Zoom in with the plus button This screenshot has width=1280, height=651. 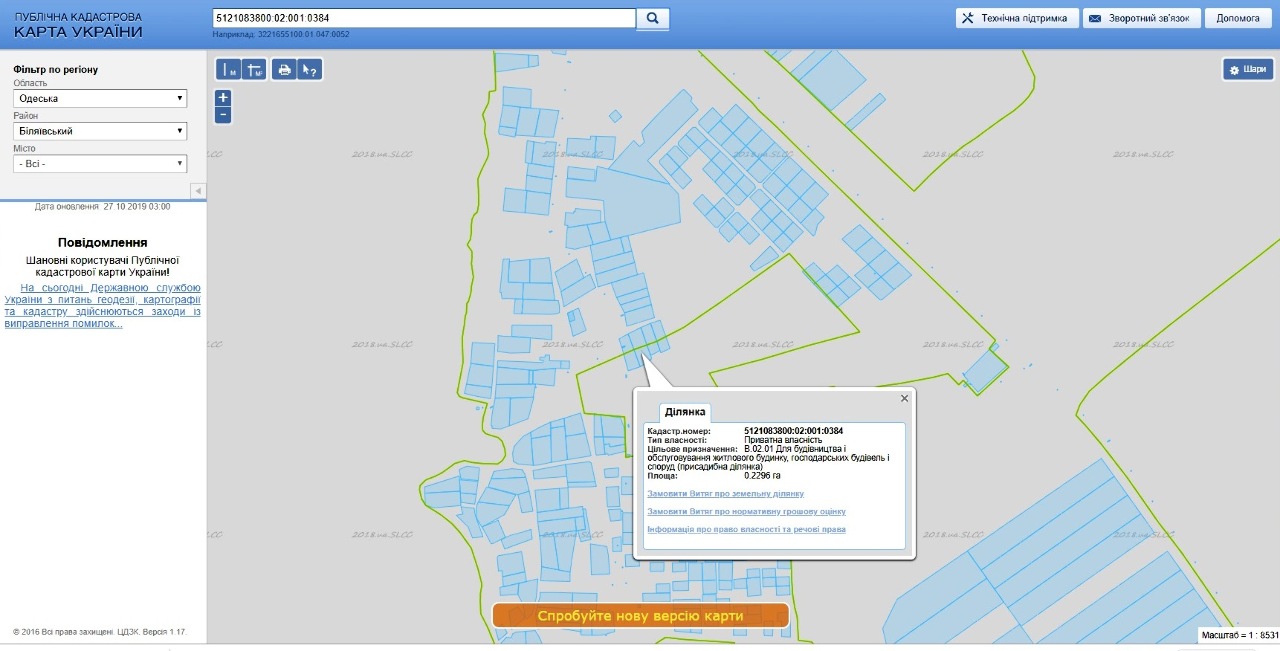(x=223, y=98)
